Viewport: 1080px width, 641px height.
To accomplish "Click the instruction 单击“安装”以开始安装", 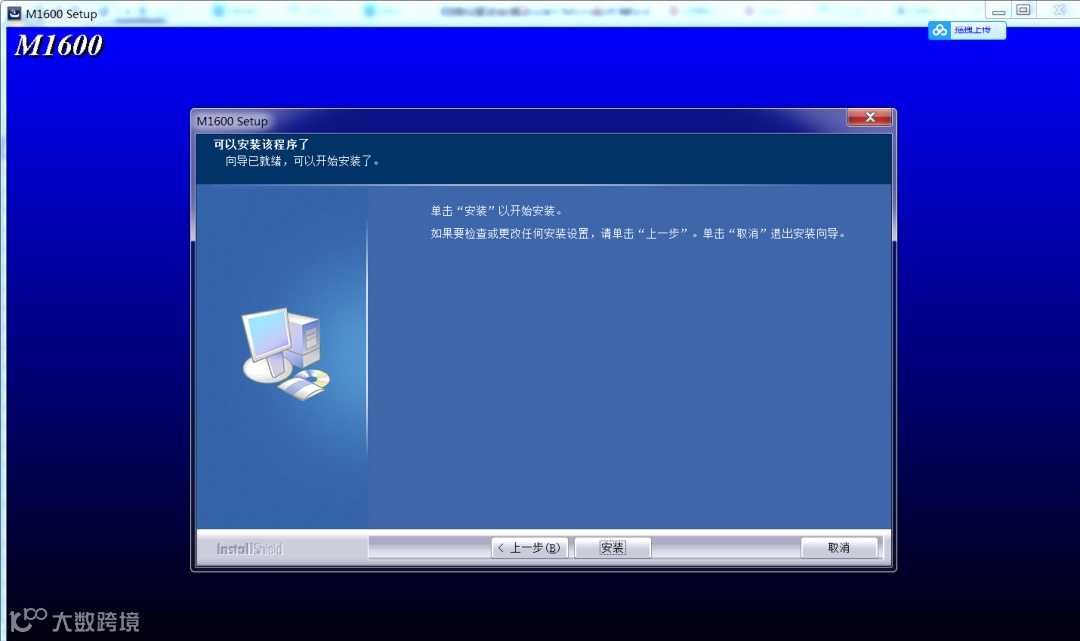I will click(496, 211).
